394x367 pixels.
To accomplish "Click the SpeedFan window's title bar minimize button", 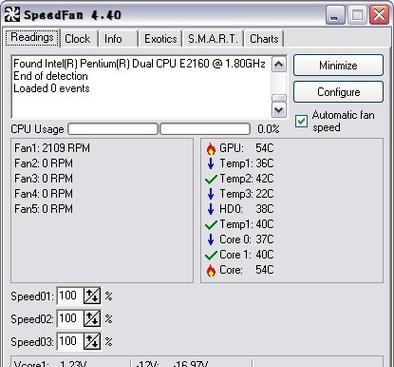I will 336,15.
